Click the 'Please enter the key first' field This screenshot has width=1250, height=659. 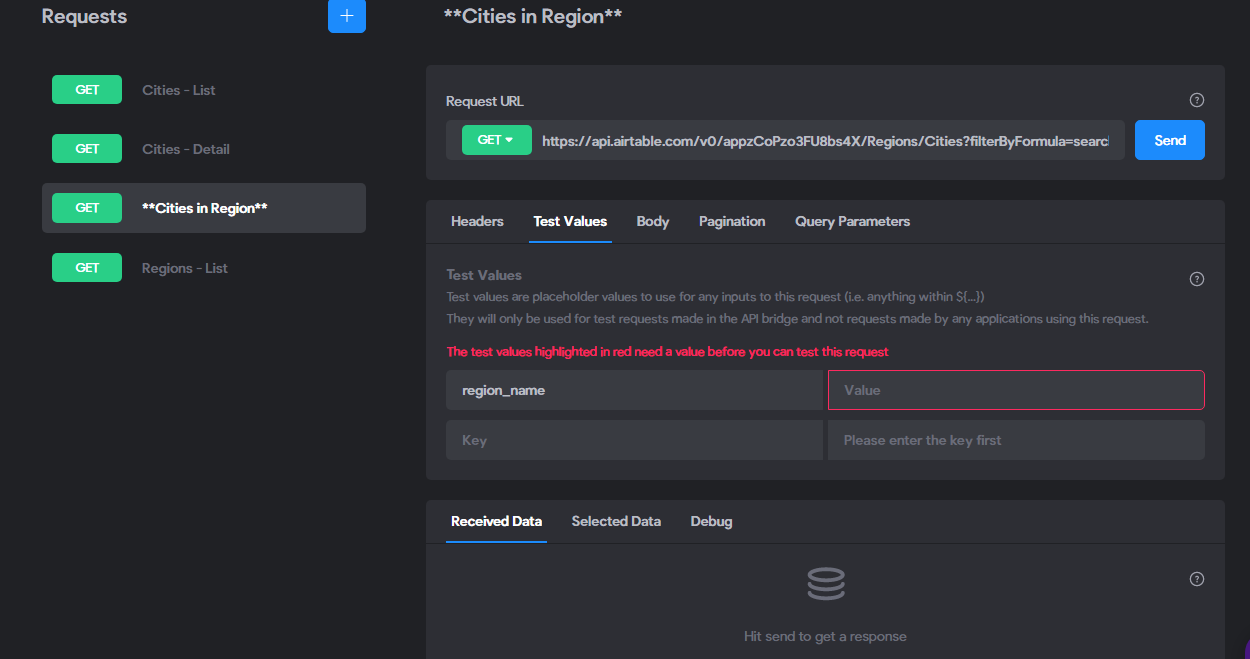click(1016, 440)
